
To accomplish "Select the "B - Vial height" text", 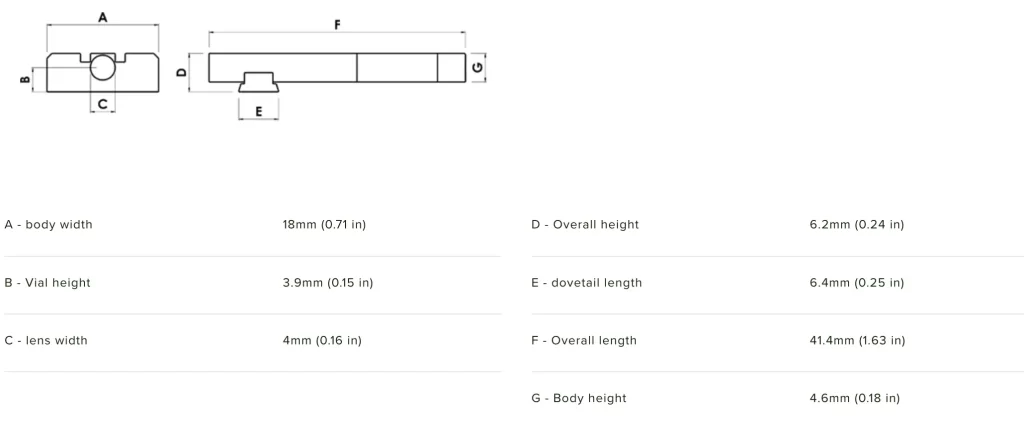I will click(47, 283).
